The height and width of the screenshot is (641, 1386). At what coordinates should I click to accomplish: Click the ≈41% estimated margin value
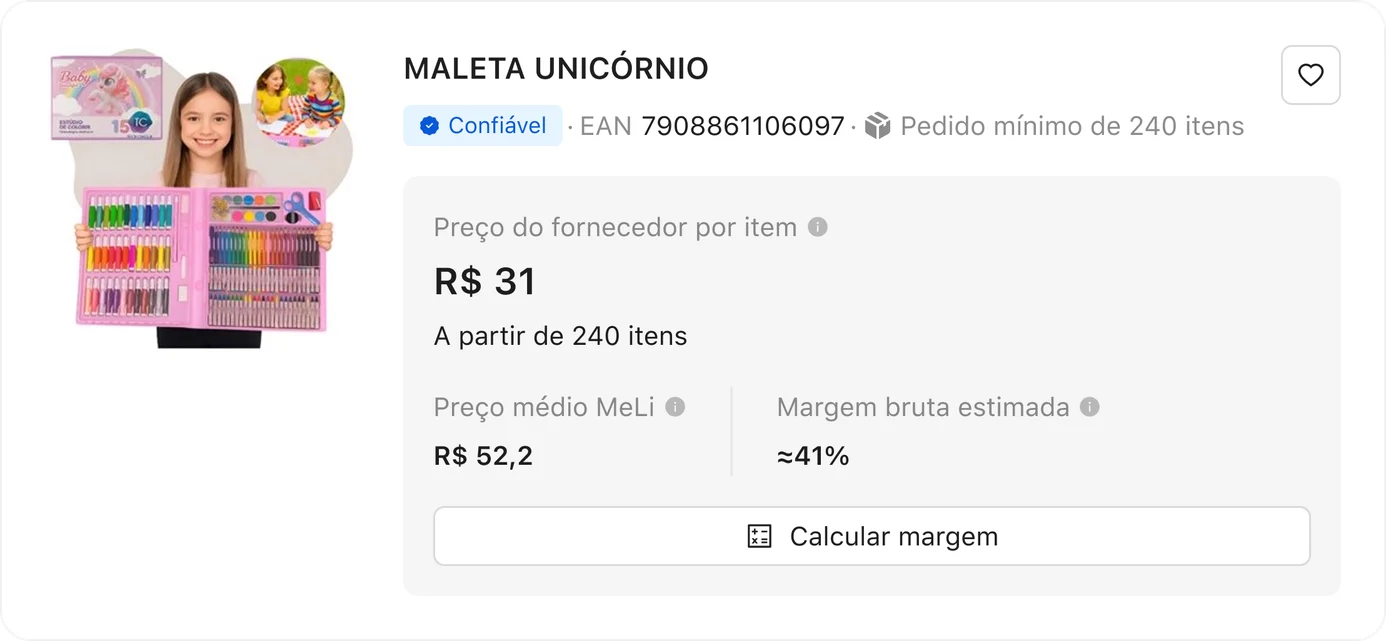click(x=813, y=456)
